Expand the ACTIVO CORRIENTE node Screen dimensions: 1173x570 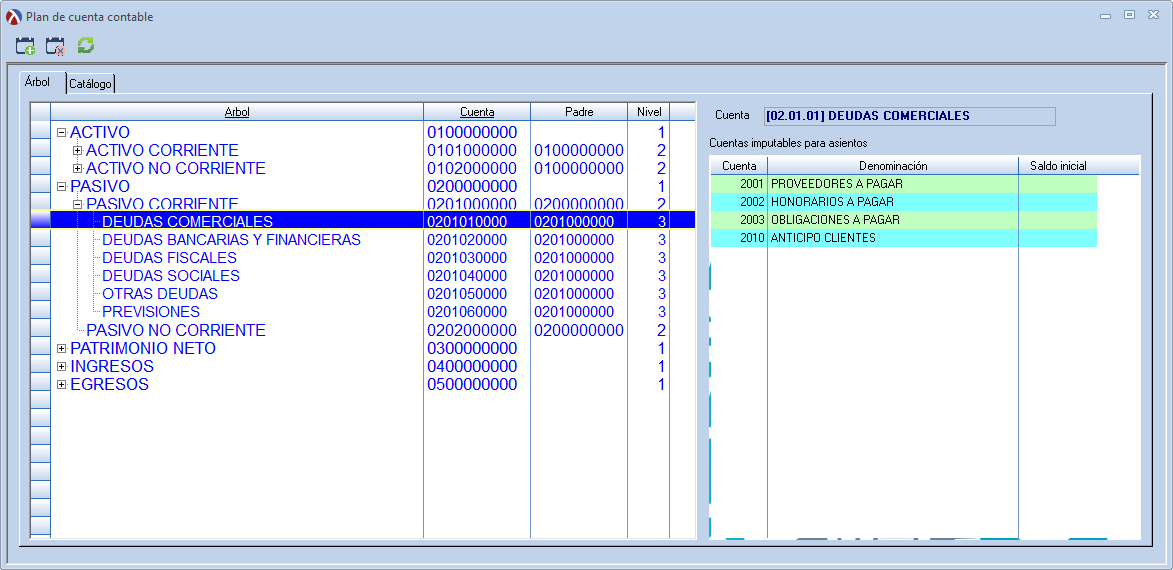tap(77, 150)
